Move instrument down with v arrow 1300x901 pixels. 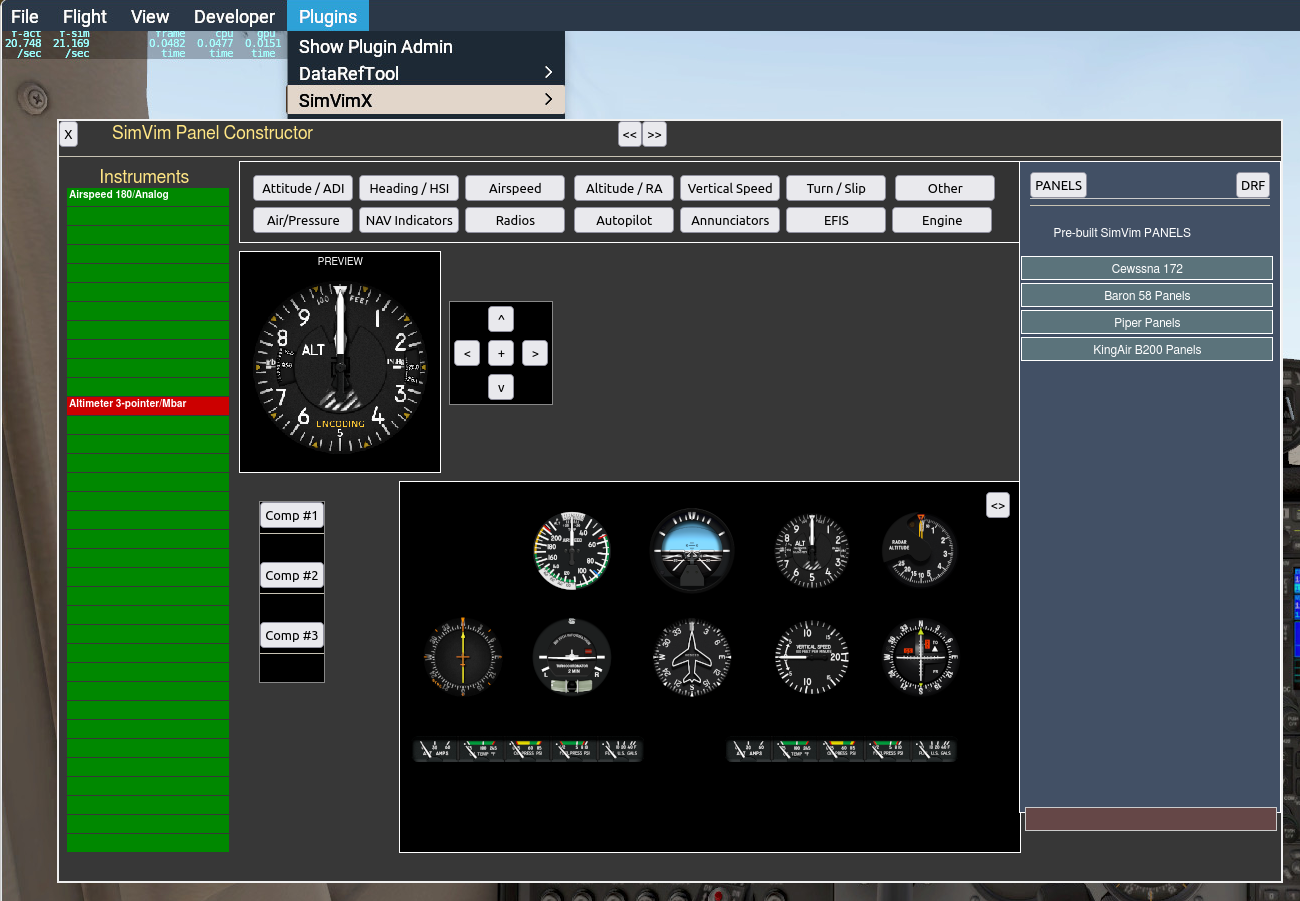501,387
